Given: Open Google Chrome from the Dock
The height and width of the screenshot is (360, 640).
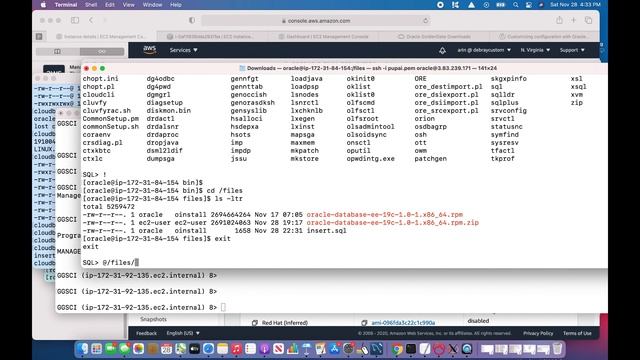Looking at the screenshot, I should [396, 349].
